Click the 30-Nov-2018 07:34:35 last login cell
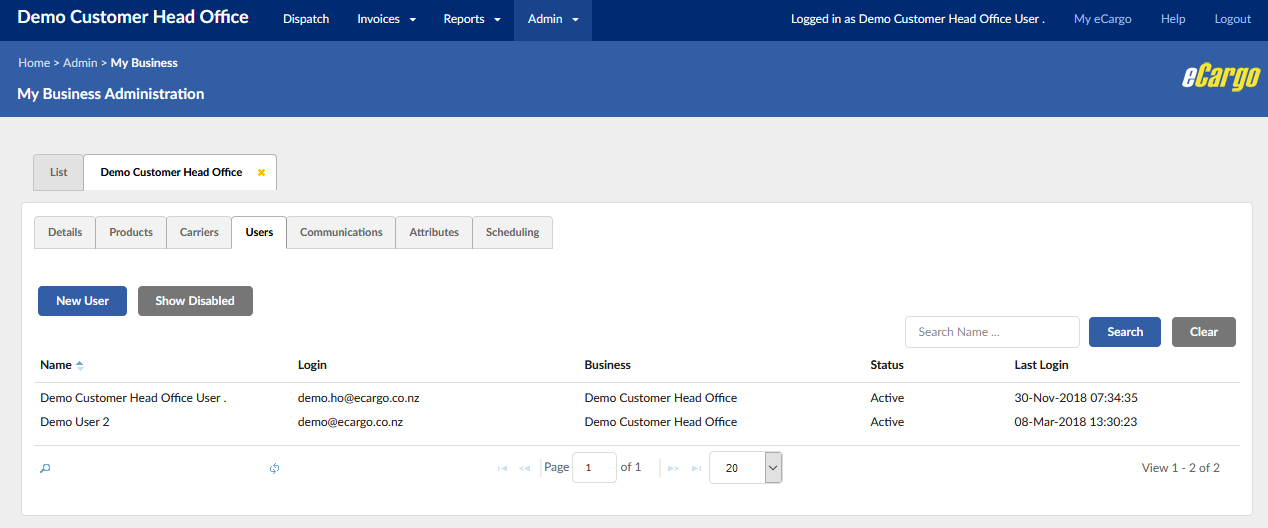The height and width of the screenshot is (528, 1268). point(1076,398)
